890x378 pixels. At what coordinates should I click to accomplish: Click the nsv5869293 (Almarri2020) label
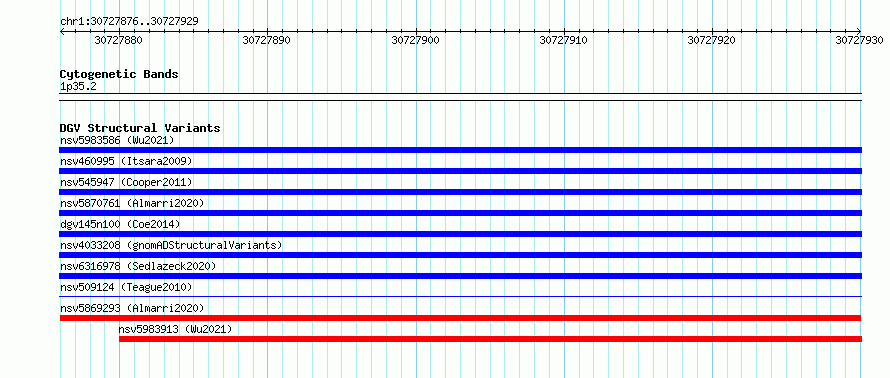click(132, 308)
